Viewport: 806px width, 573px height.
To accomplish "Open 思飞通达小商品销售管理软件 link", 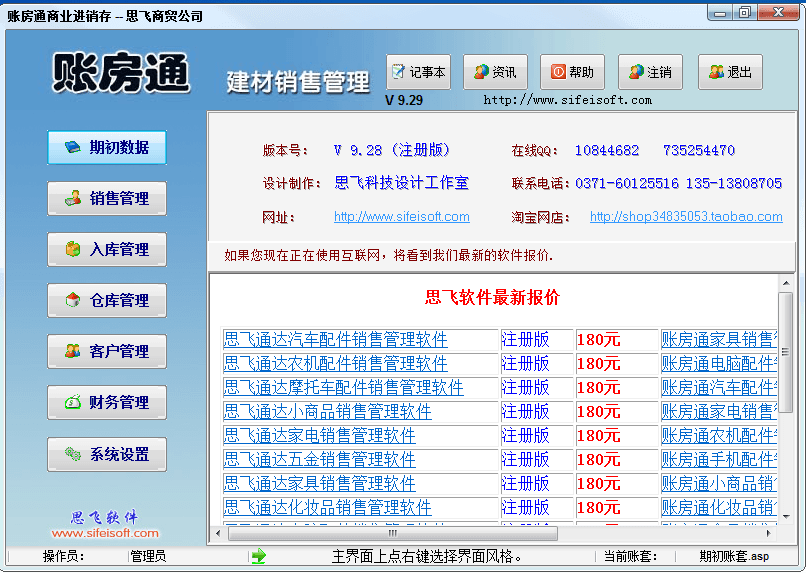I will point(327,412).
